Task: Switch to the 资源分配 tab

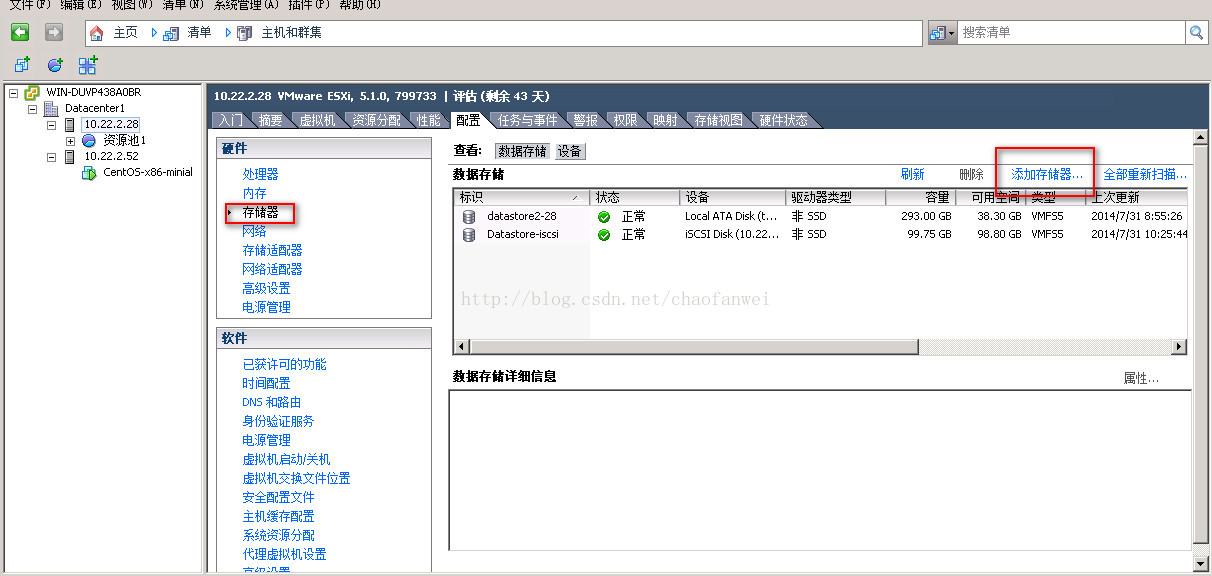Action: [x=376, y=120]
